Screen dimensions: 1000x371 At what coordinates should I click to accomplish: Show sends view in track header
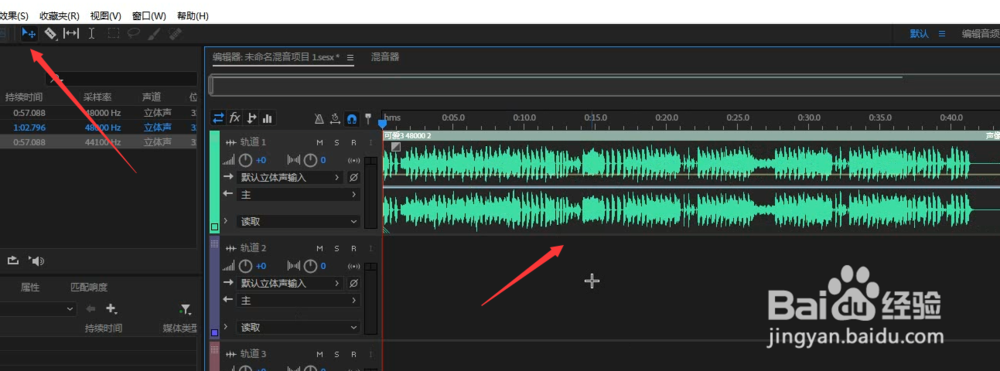click(x=251, y=118)
